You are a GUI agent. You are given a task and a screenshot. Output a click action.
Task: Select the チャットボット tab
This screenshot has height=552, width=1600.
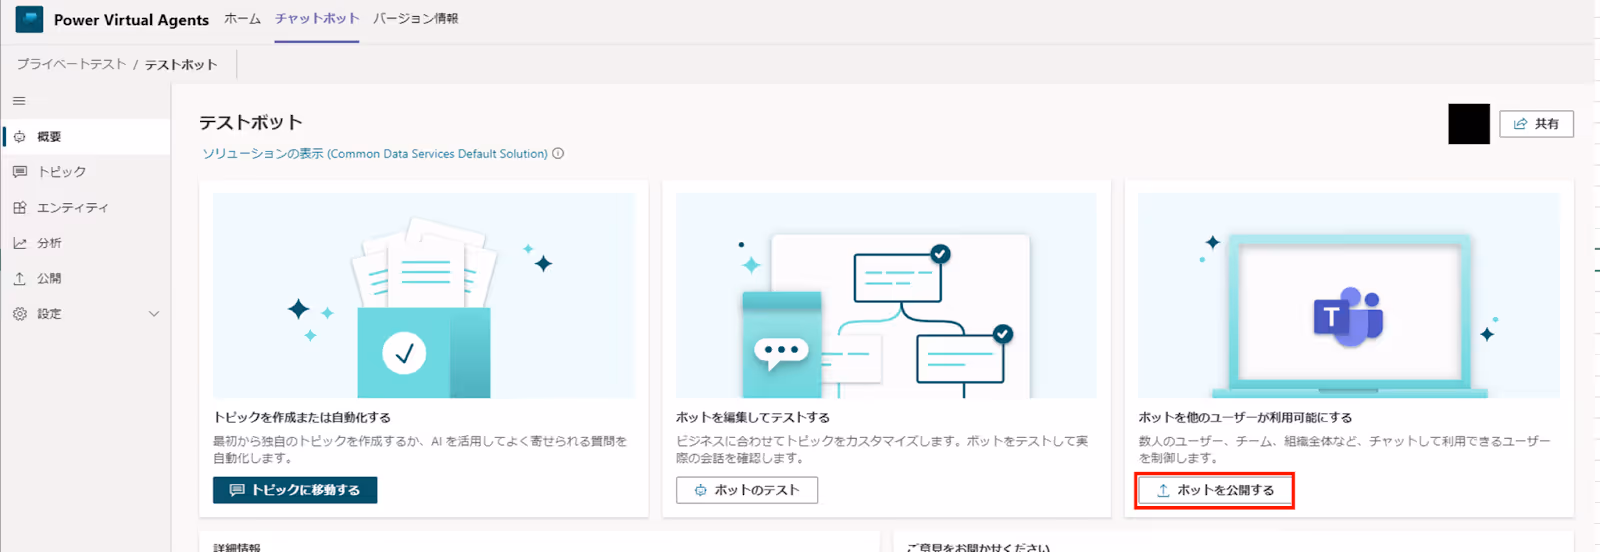point(317,19)
